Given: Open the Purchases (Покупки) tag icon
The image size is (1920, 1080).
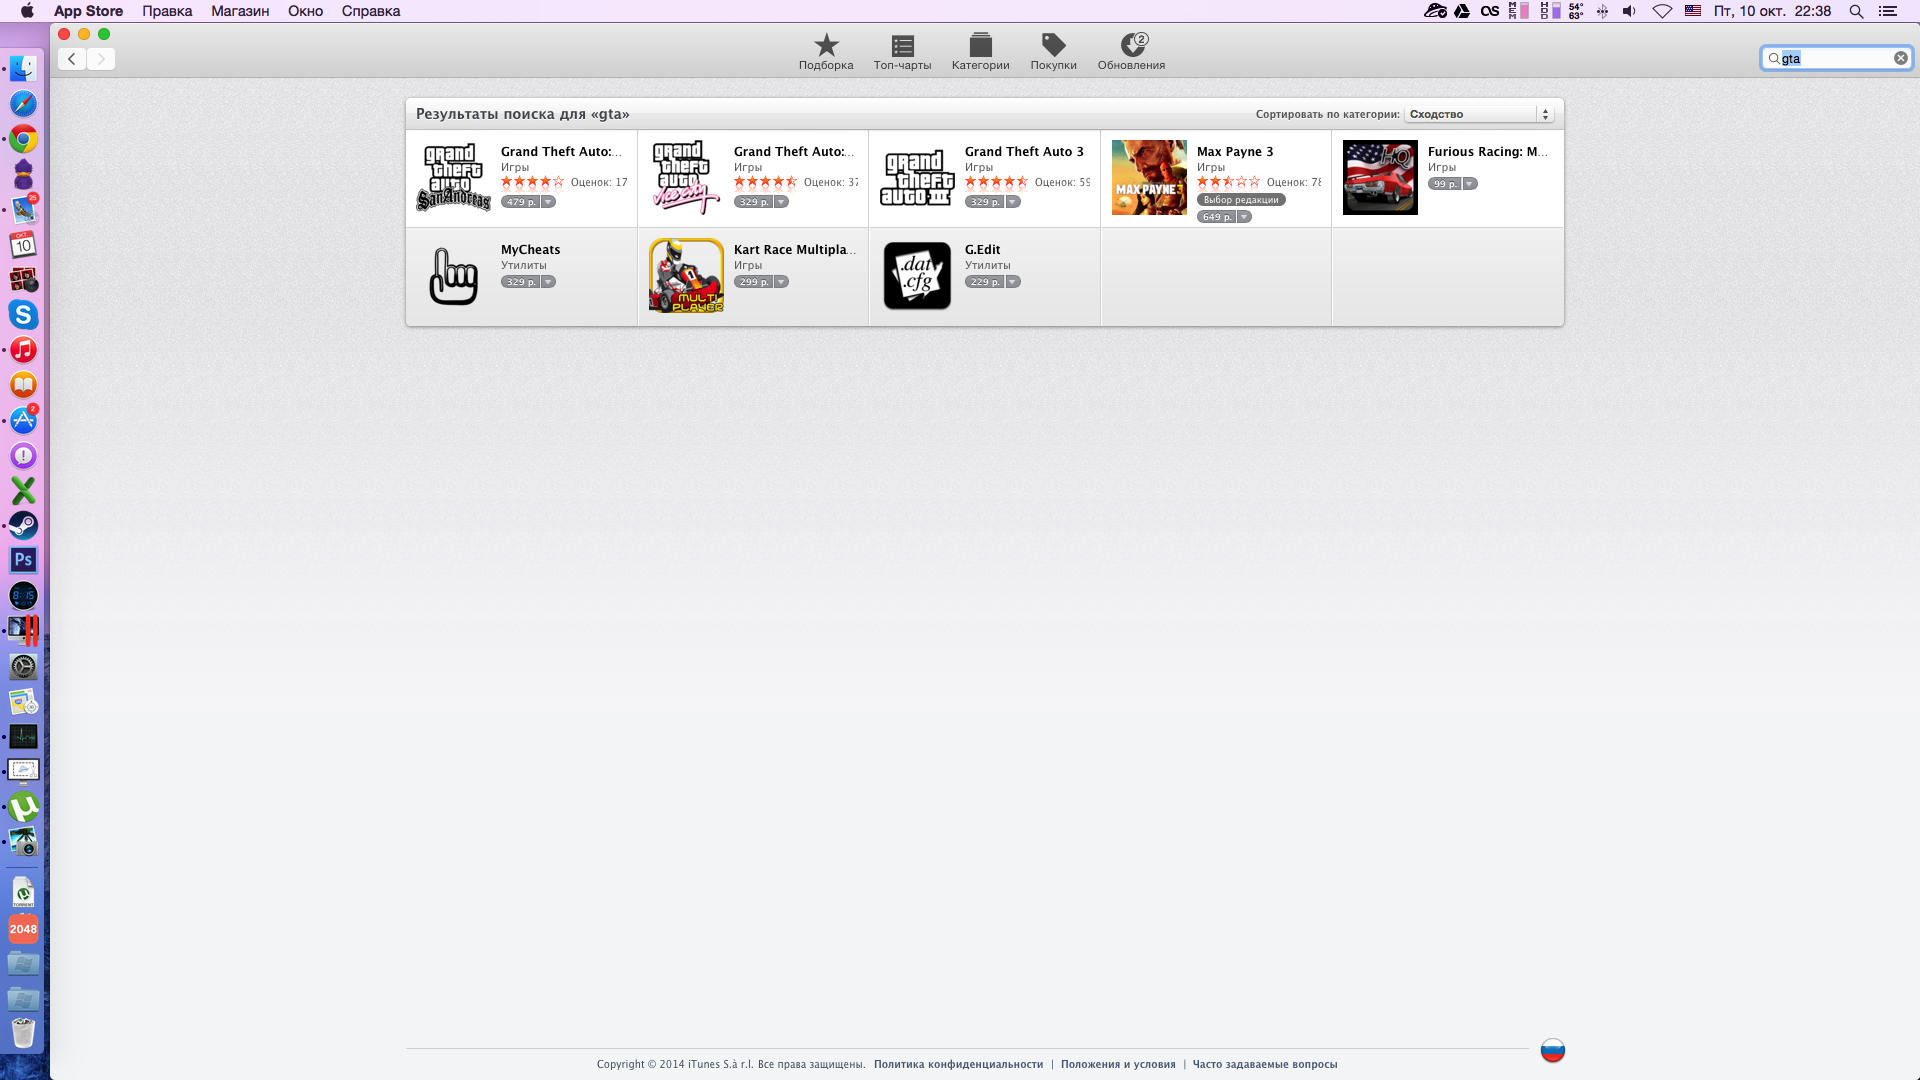Looking at the screenshot, I should (1053, 46).
